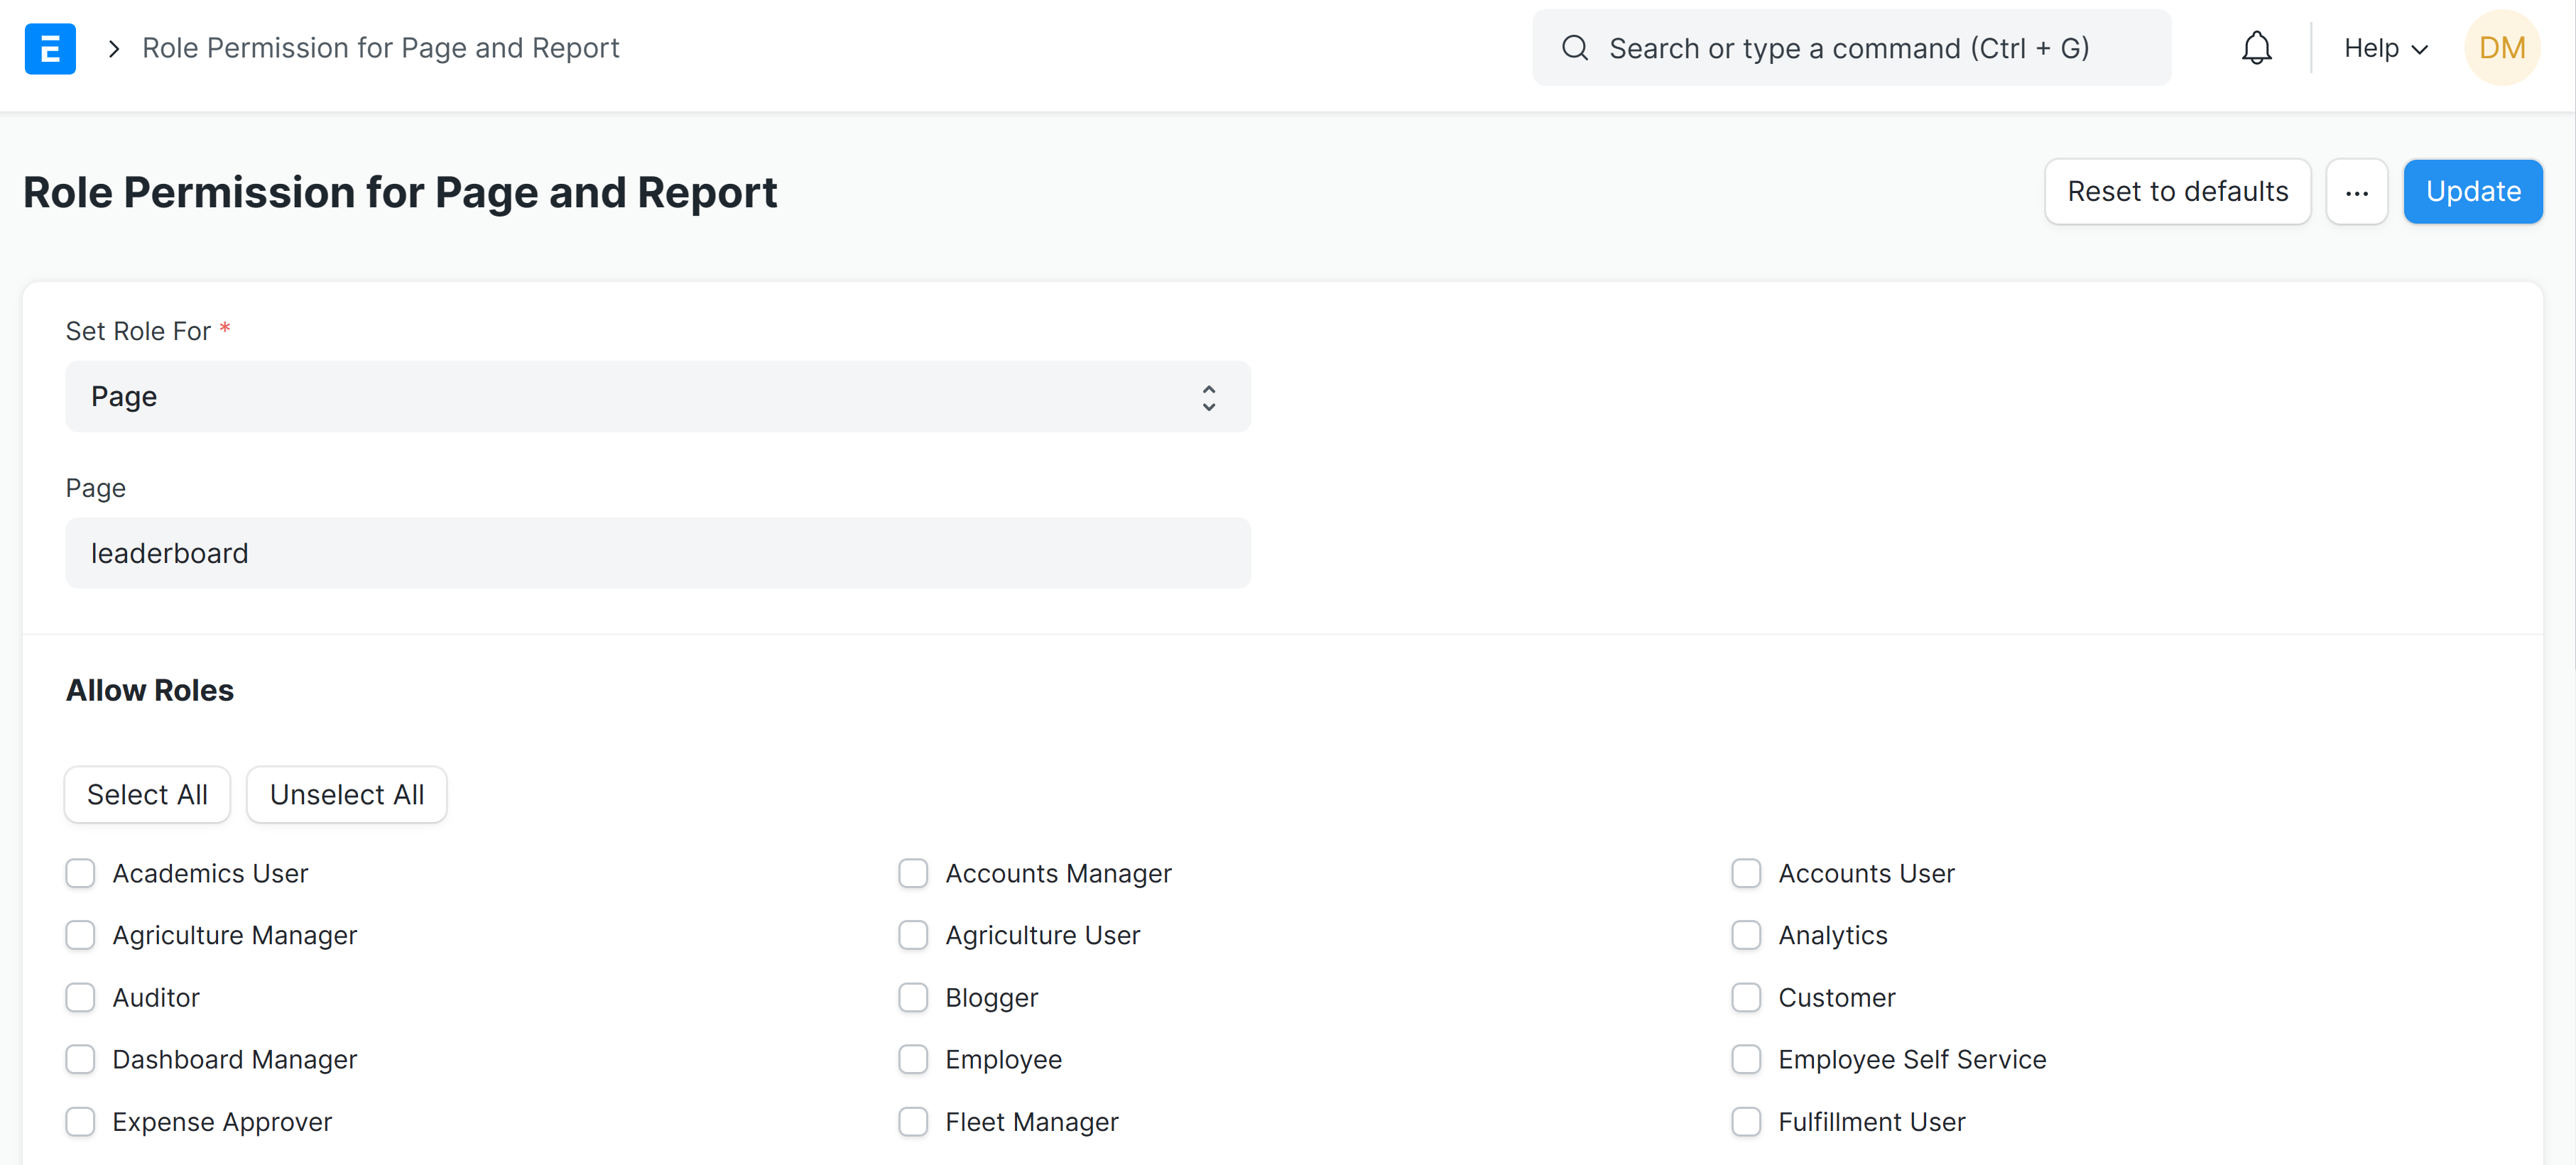Click the ERPNext home logo icon
The image size is (2576, 1165).
click(x=50, y=48)
